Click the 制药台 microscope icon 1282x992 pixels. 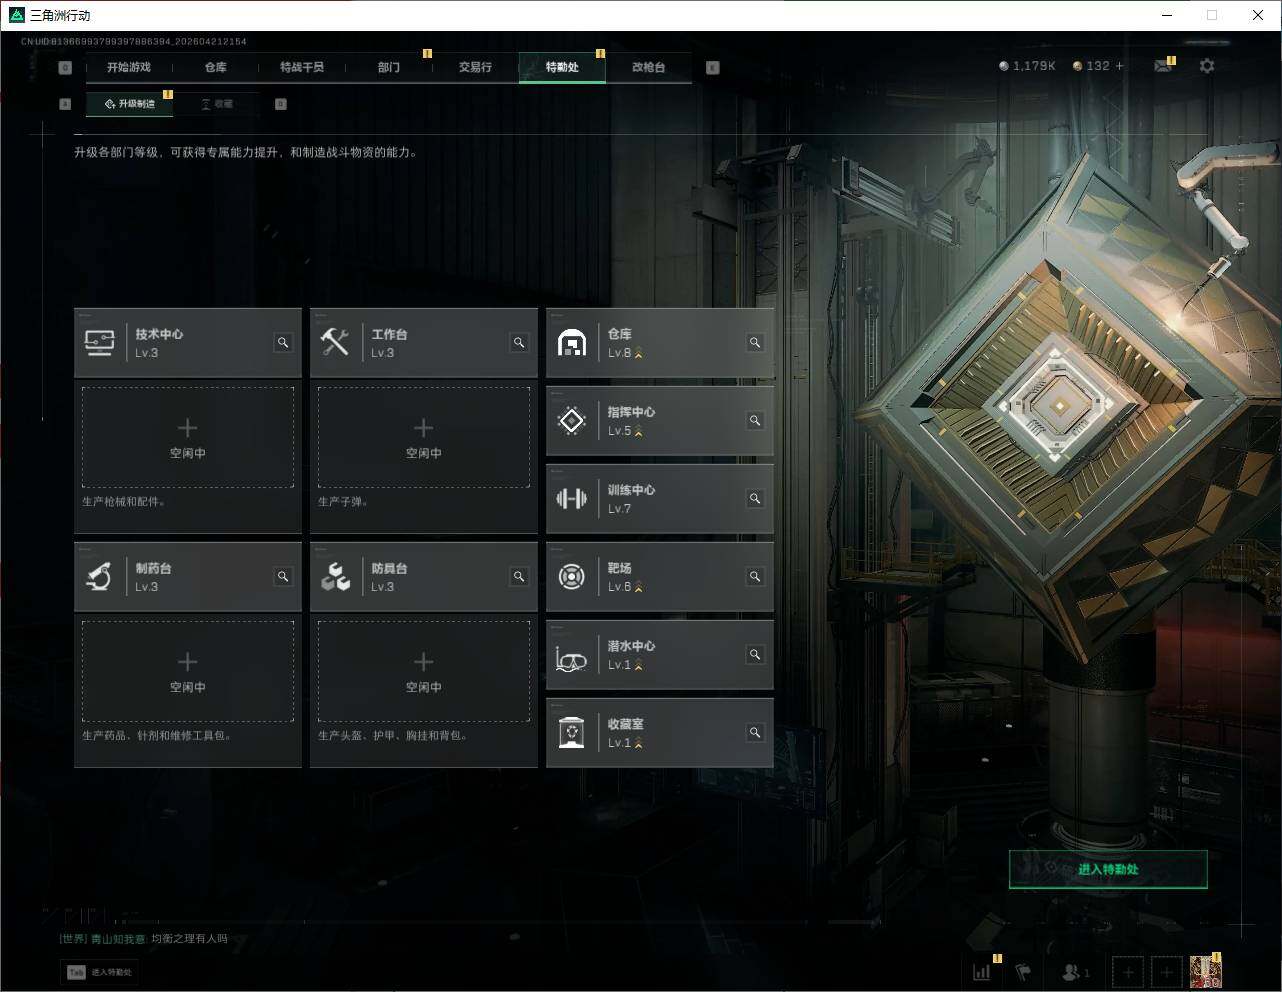[99, 577]
